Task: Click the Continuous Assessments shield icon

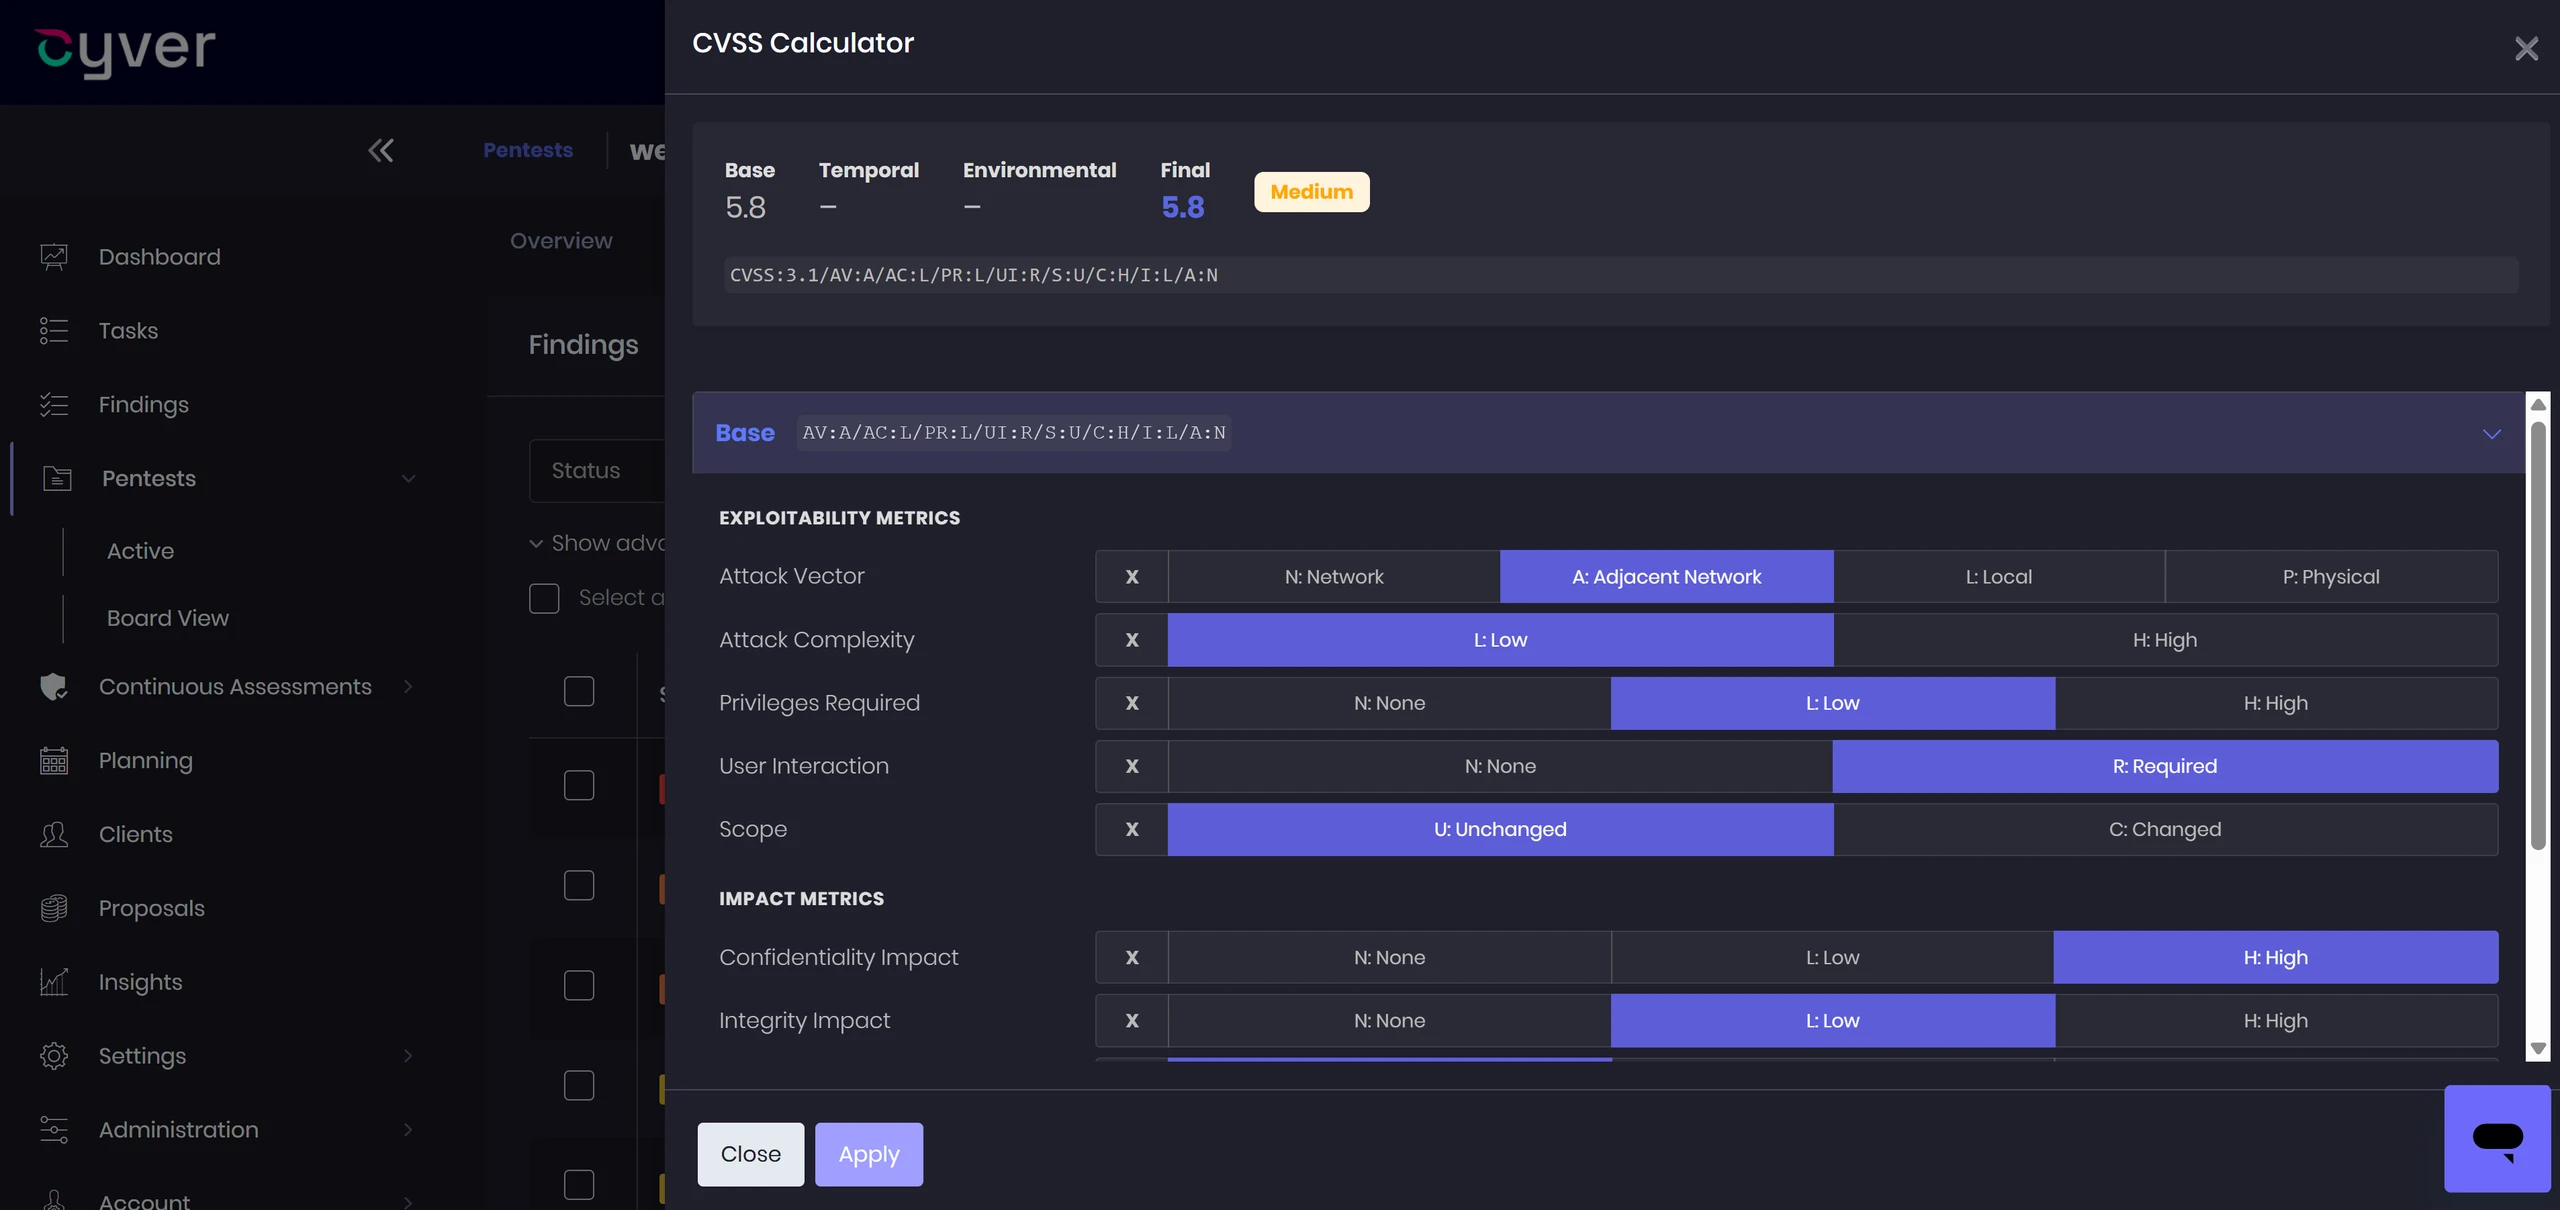Action: tap(54, 687)
